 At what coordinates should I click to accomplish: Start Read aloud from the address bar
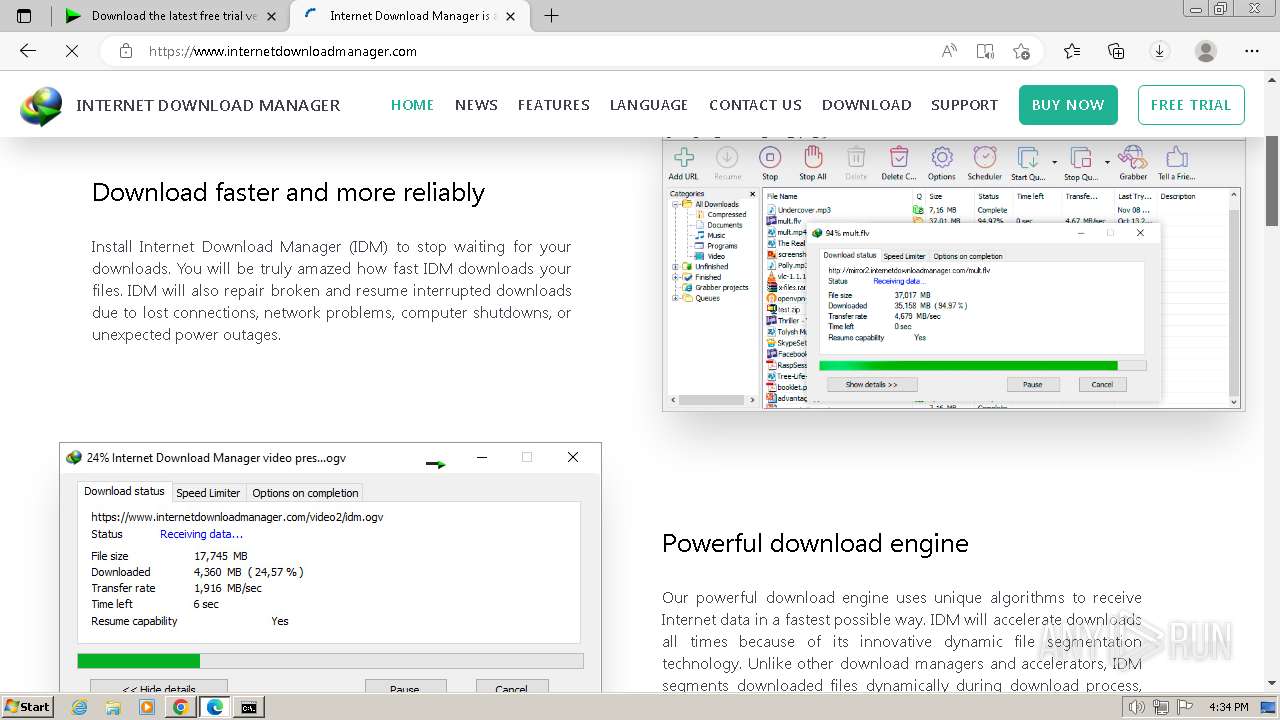pos(949,51)
